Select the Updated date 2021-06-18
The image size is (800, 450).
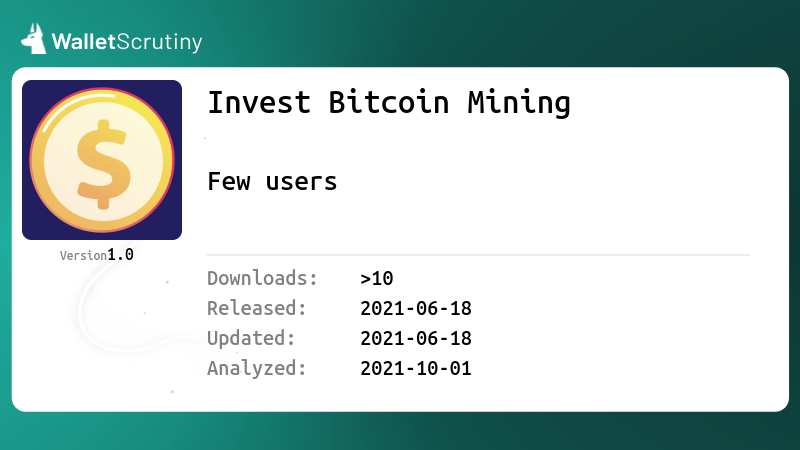(x=416, y=338)
